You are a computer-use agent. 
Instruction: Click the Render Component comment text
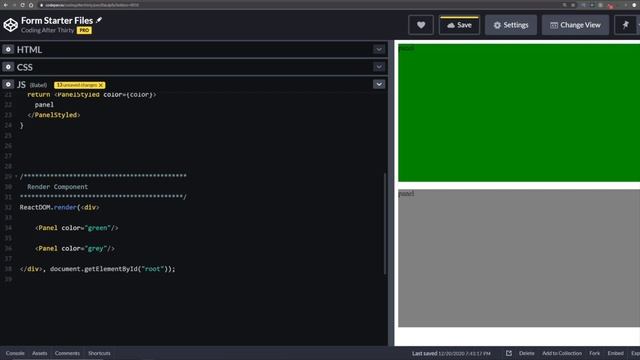(x=58, y=187)
